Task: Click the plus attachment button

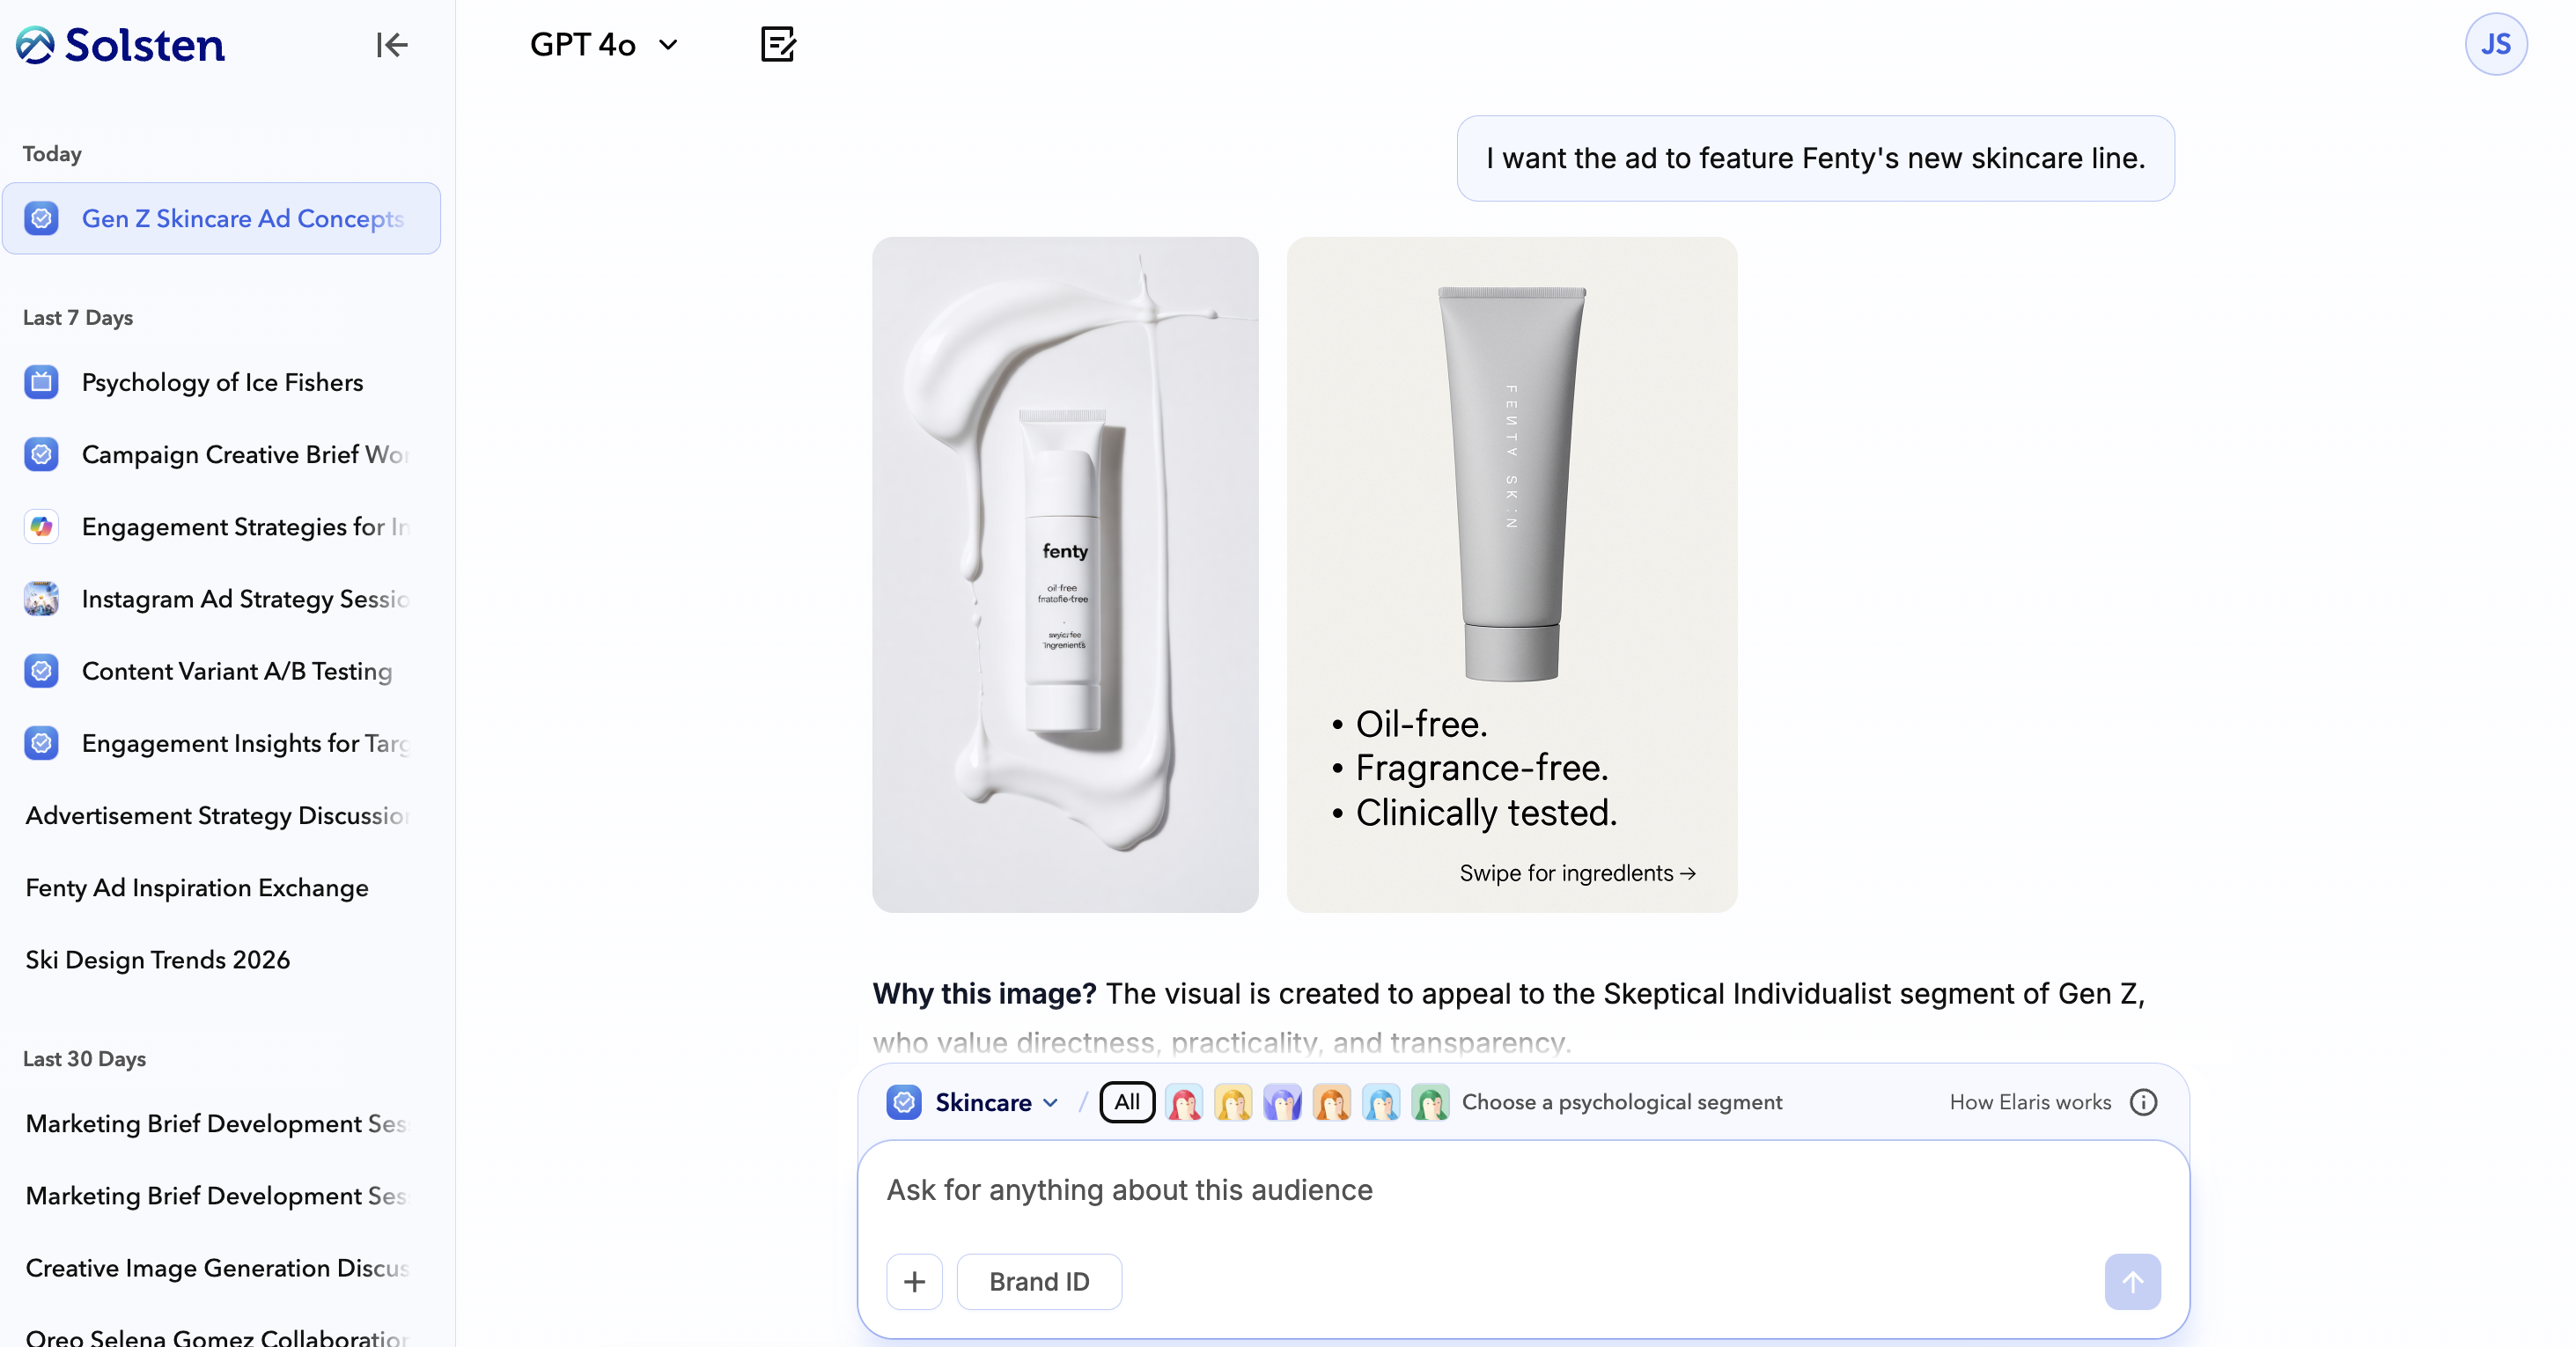Action: (914, 1281)
